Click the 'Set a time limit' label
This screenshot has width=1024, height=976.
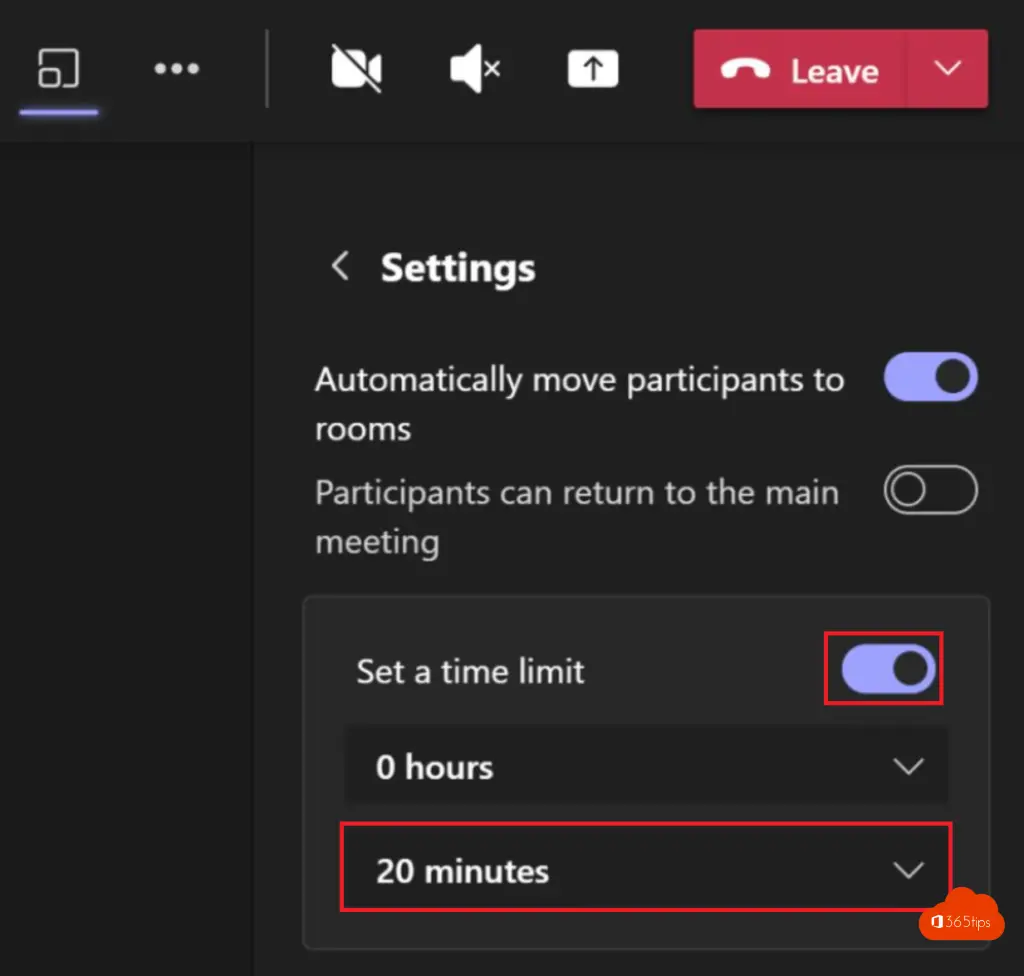470,671
